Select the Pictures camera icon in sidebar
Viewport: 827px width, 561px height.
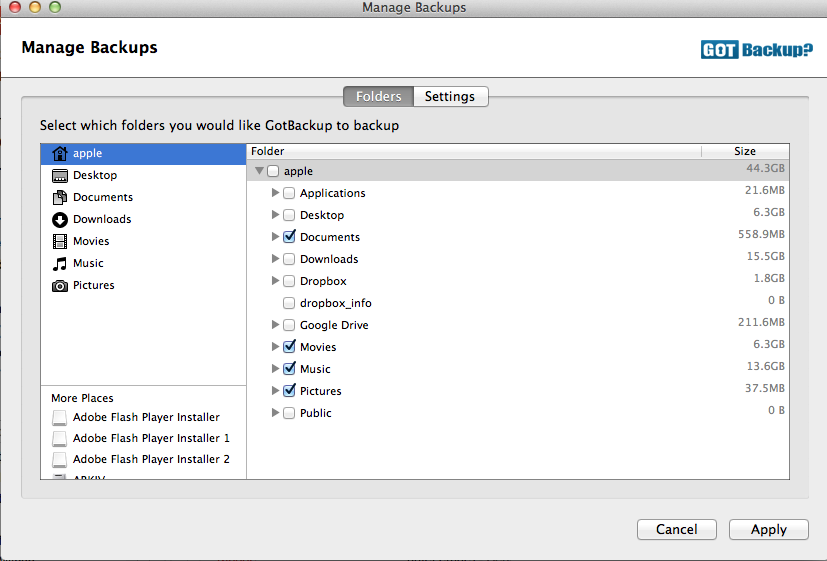[60, 286]
